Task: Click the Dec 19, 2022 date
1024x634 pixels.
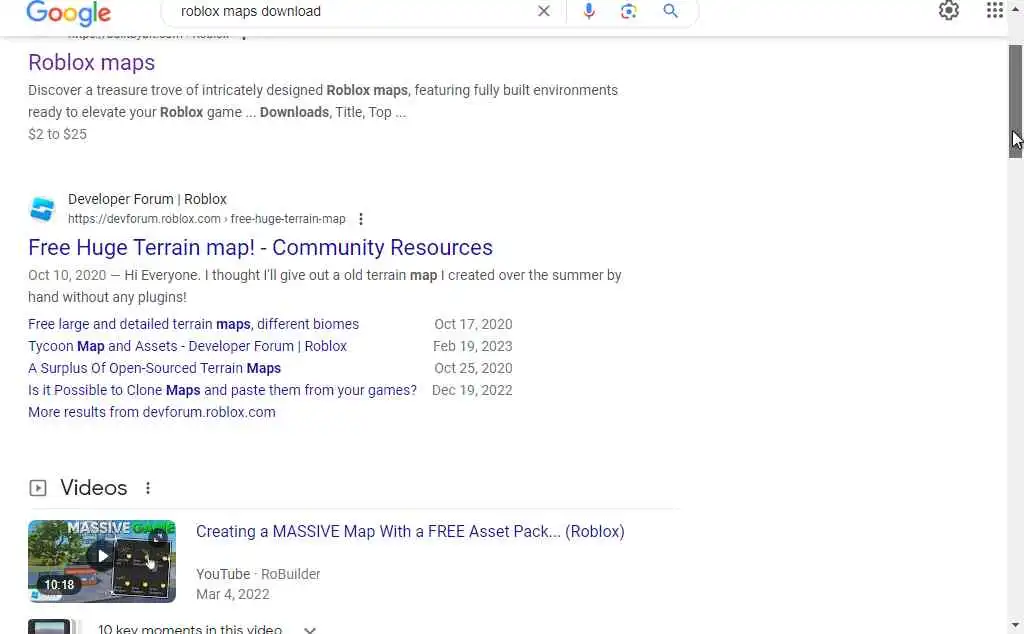Action: coord(472,390)
